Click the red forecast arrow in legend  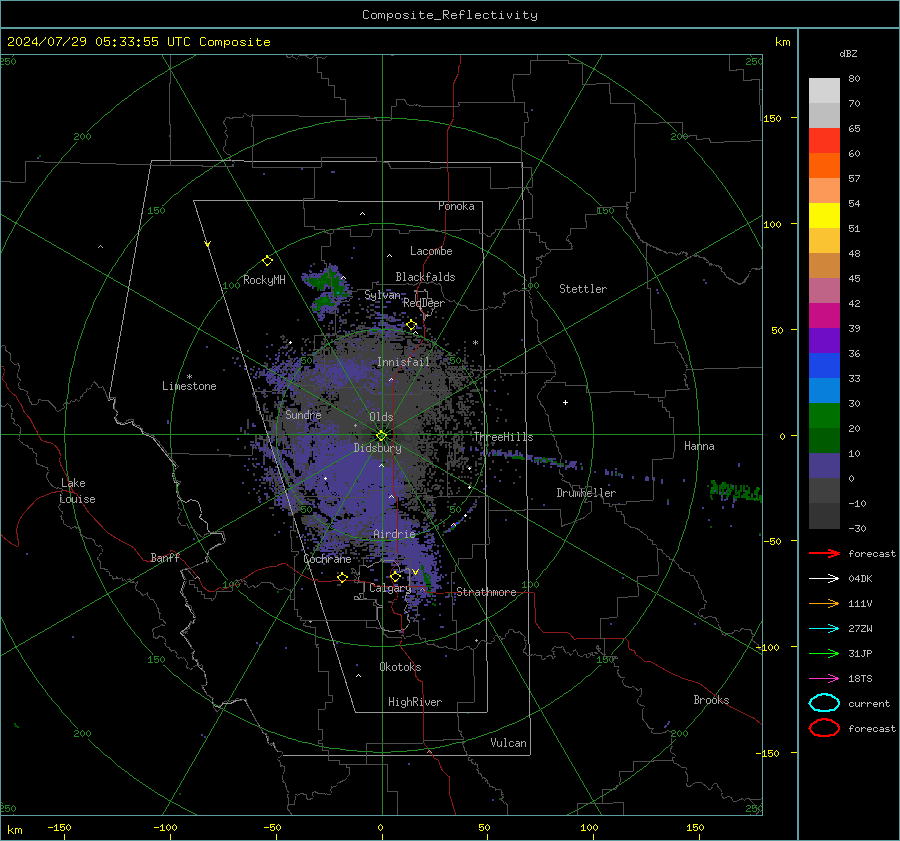click(824, 553)
